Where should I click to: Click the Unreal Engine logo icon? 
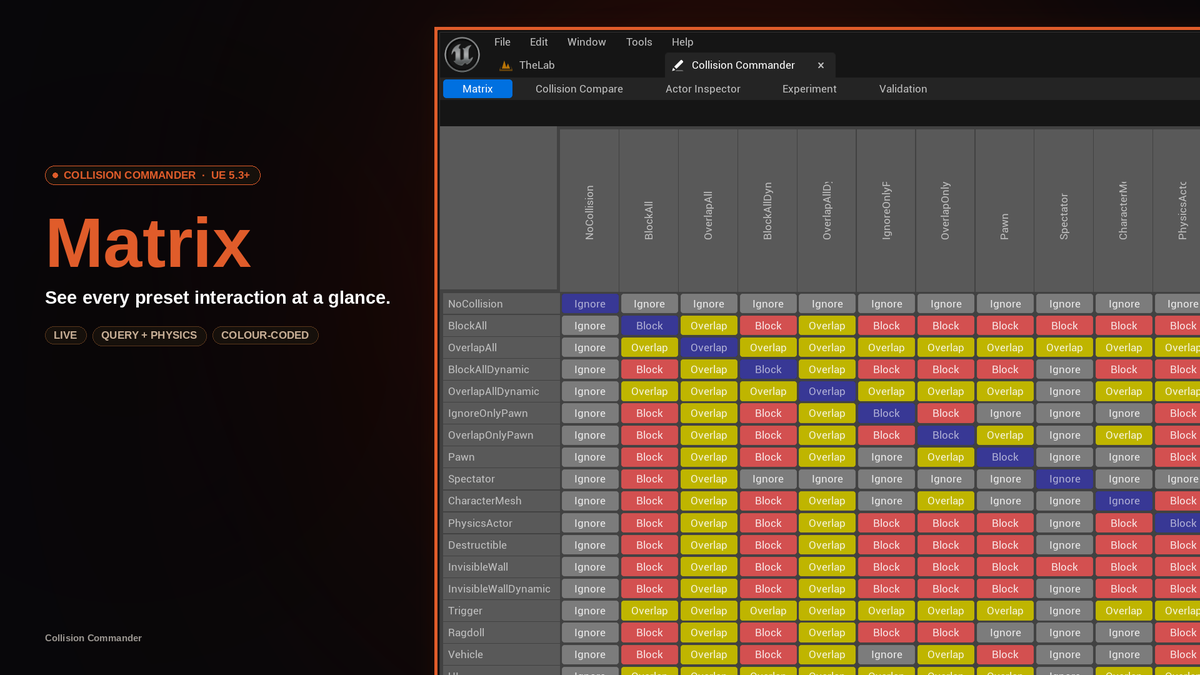coord(462,54)
